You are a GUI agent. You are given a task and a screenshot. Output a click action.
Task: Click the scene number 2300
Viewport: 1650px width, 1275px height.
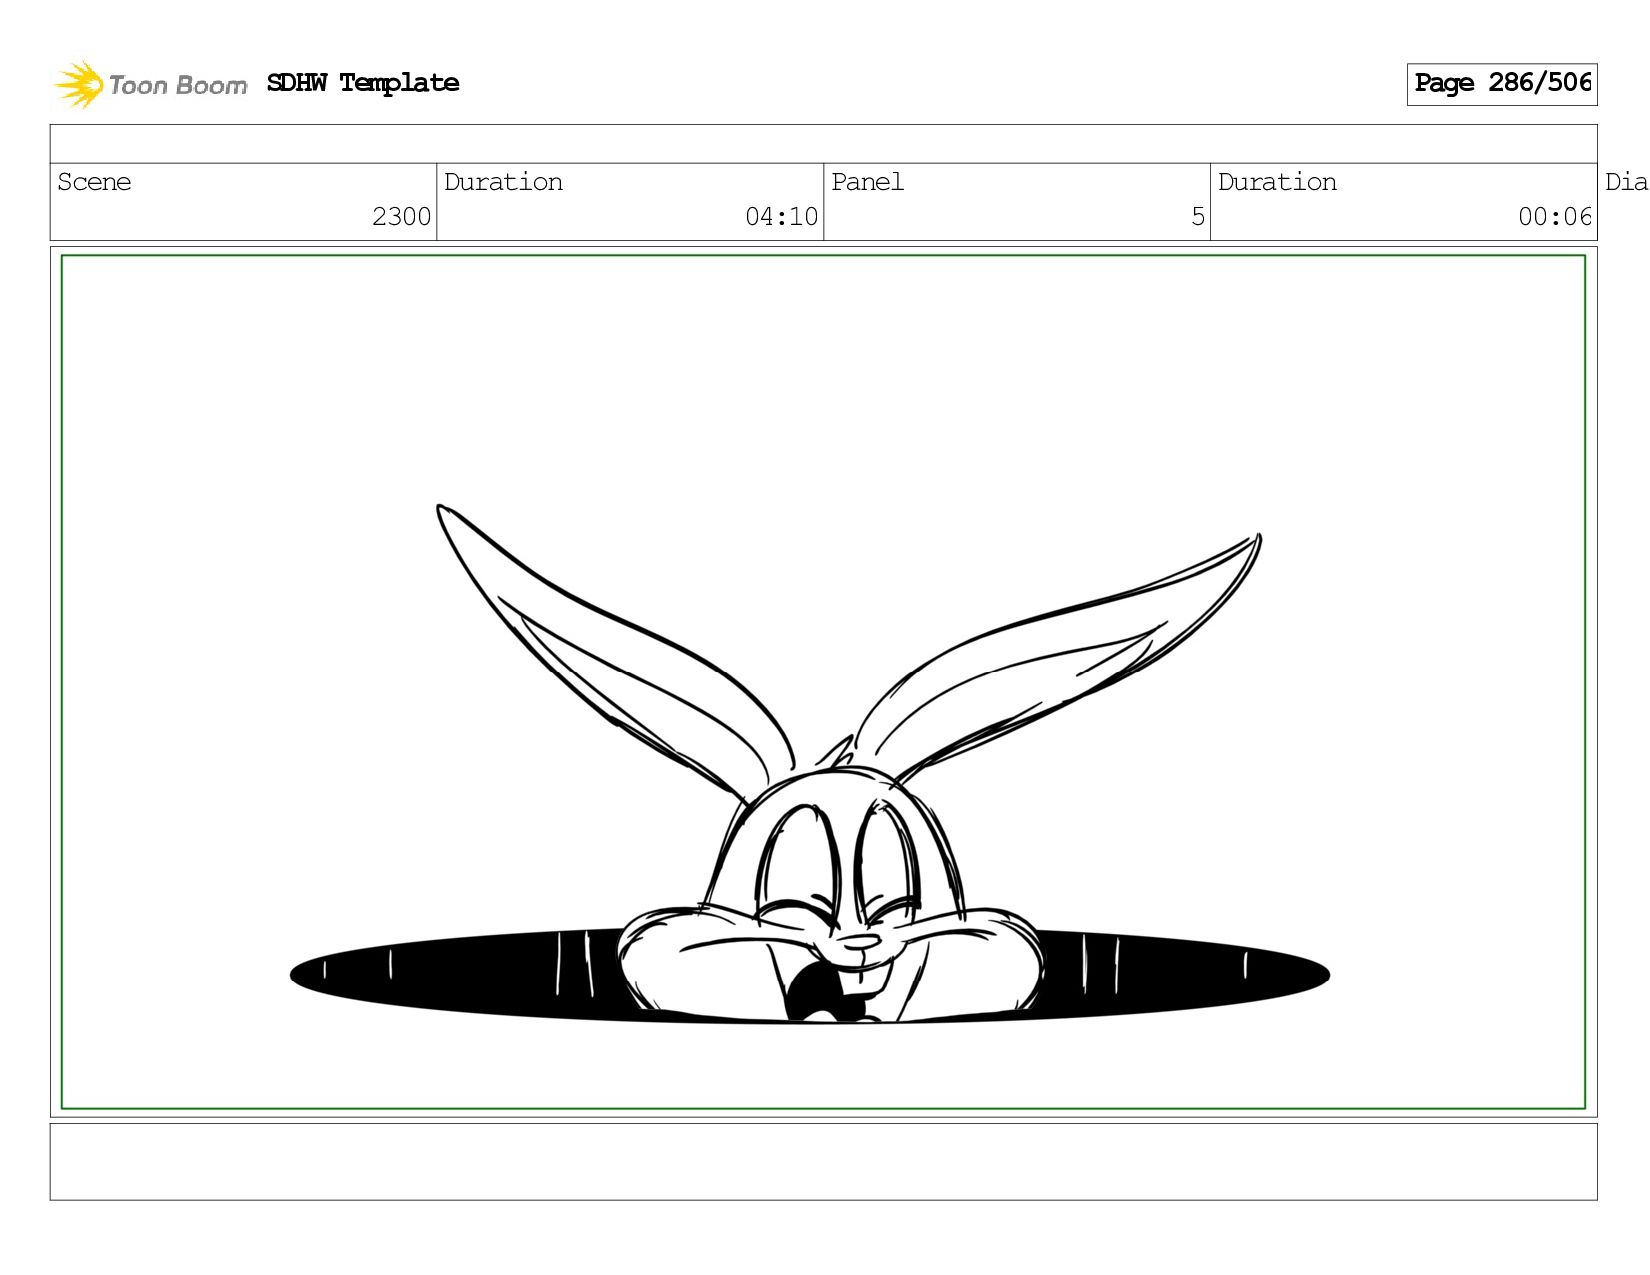(x=401, y=217)
